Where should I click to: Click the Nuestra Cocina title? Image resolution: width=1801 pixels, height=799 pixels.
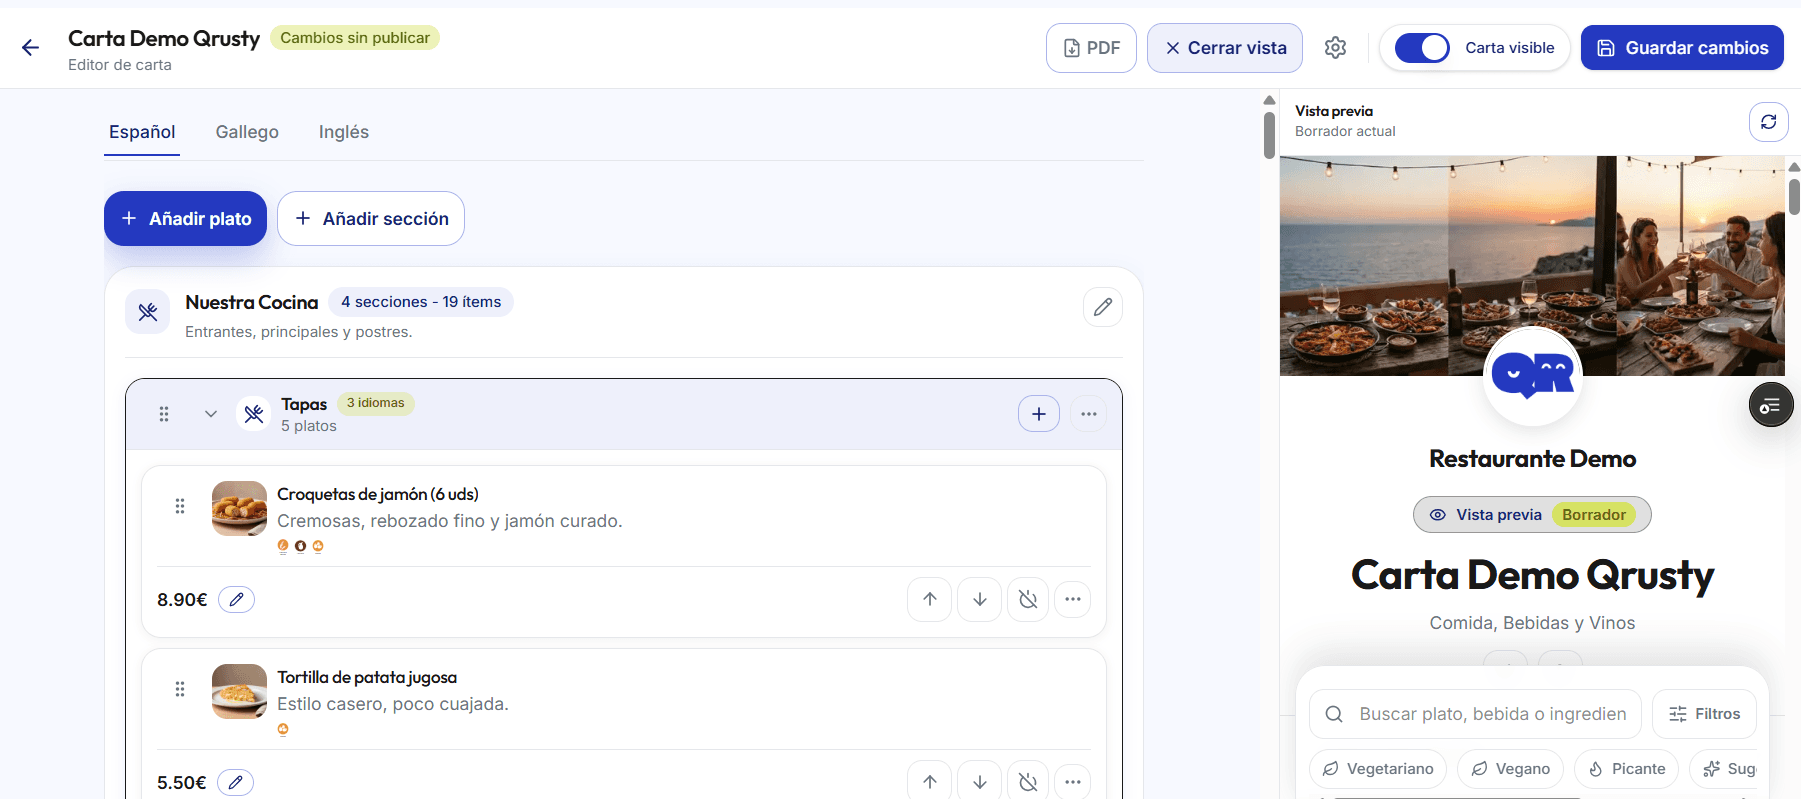[252, 302]
